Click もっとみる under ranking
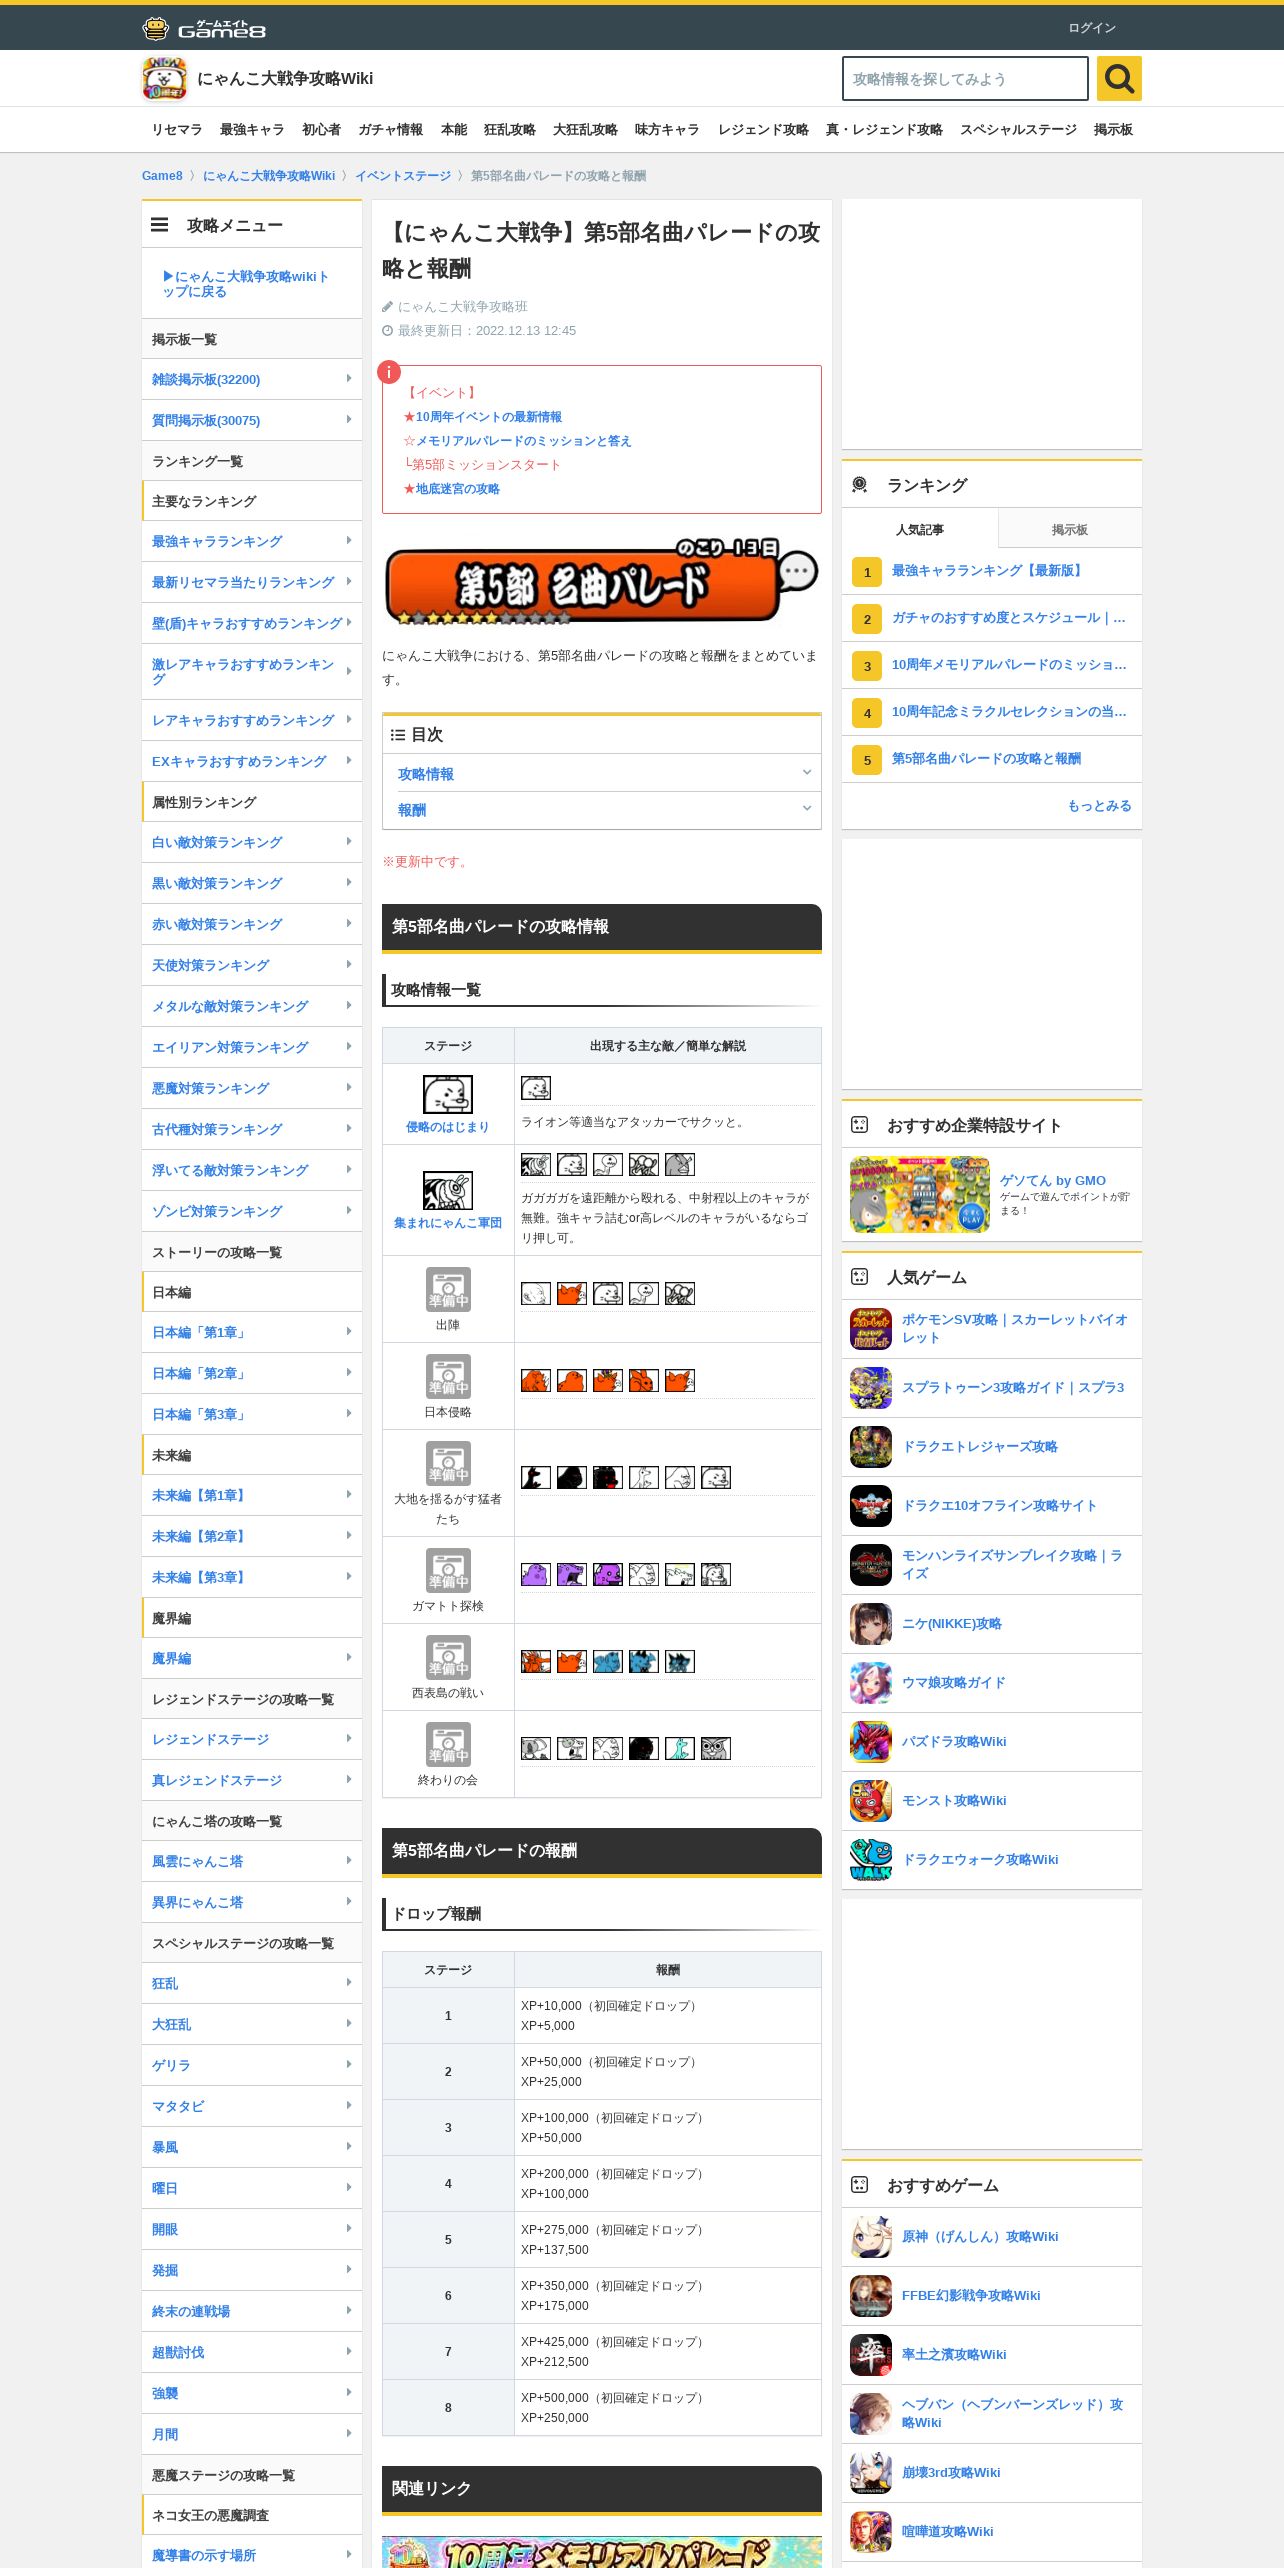 coord(1099,806)
